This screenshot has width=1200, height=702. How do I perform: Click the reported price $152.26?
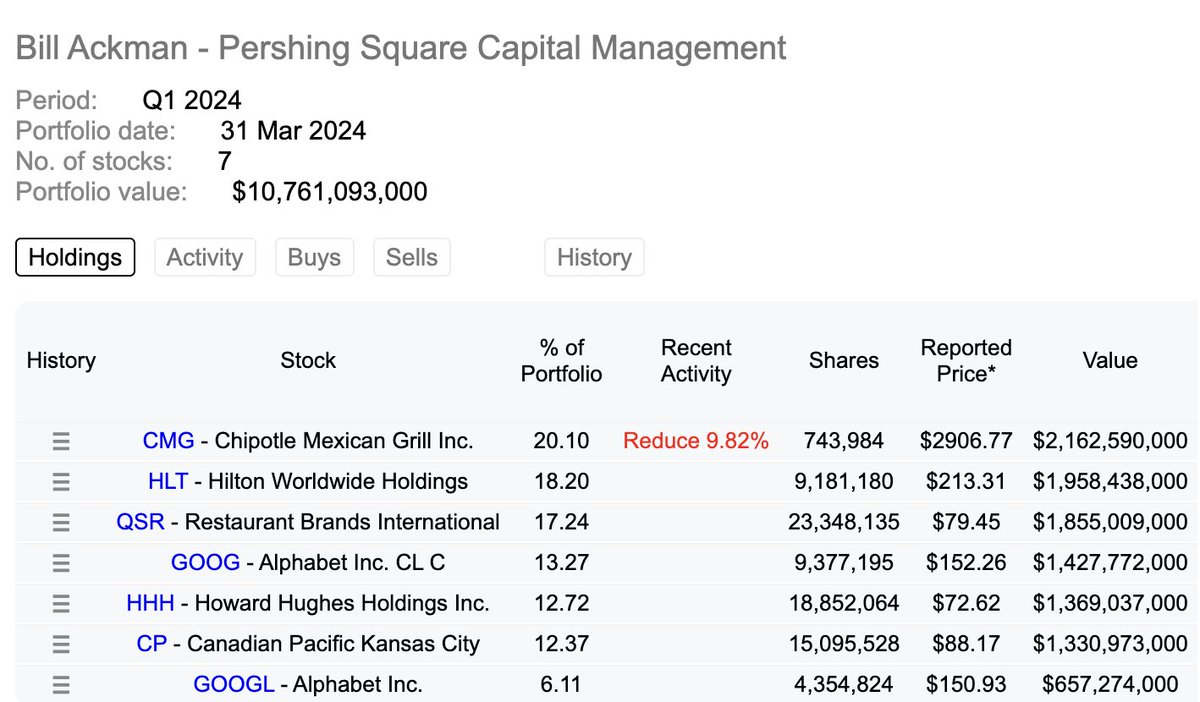[966, 563]
